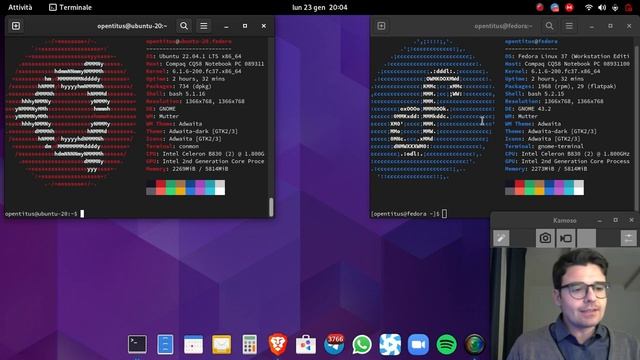Click blank third Kamoso mode button
The height and width of the screenshot is (360, 640).
coord(587,238)
